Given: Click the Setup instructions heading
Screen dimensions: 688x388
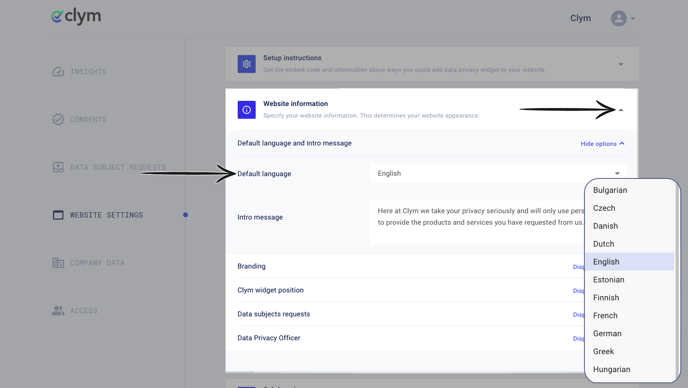Looking at the screenshot, I should pyautogui.click(x=292, y=58).
